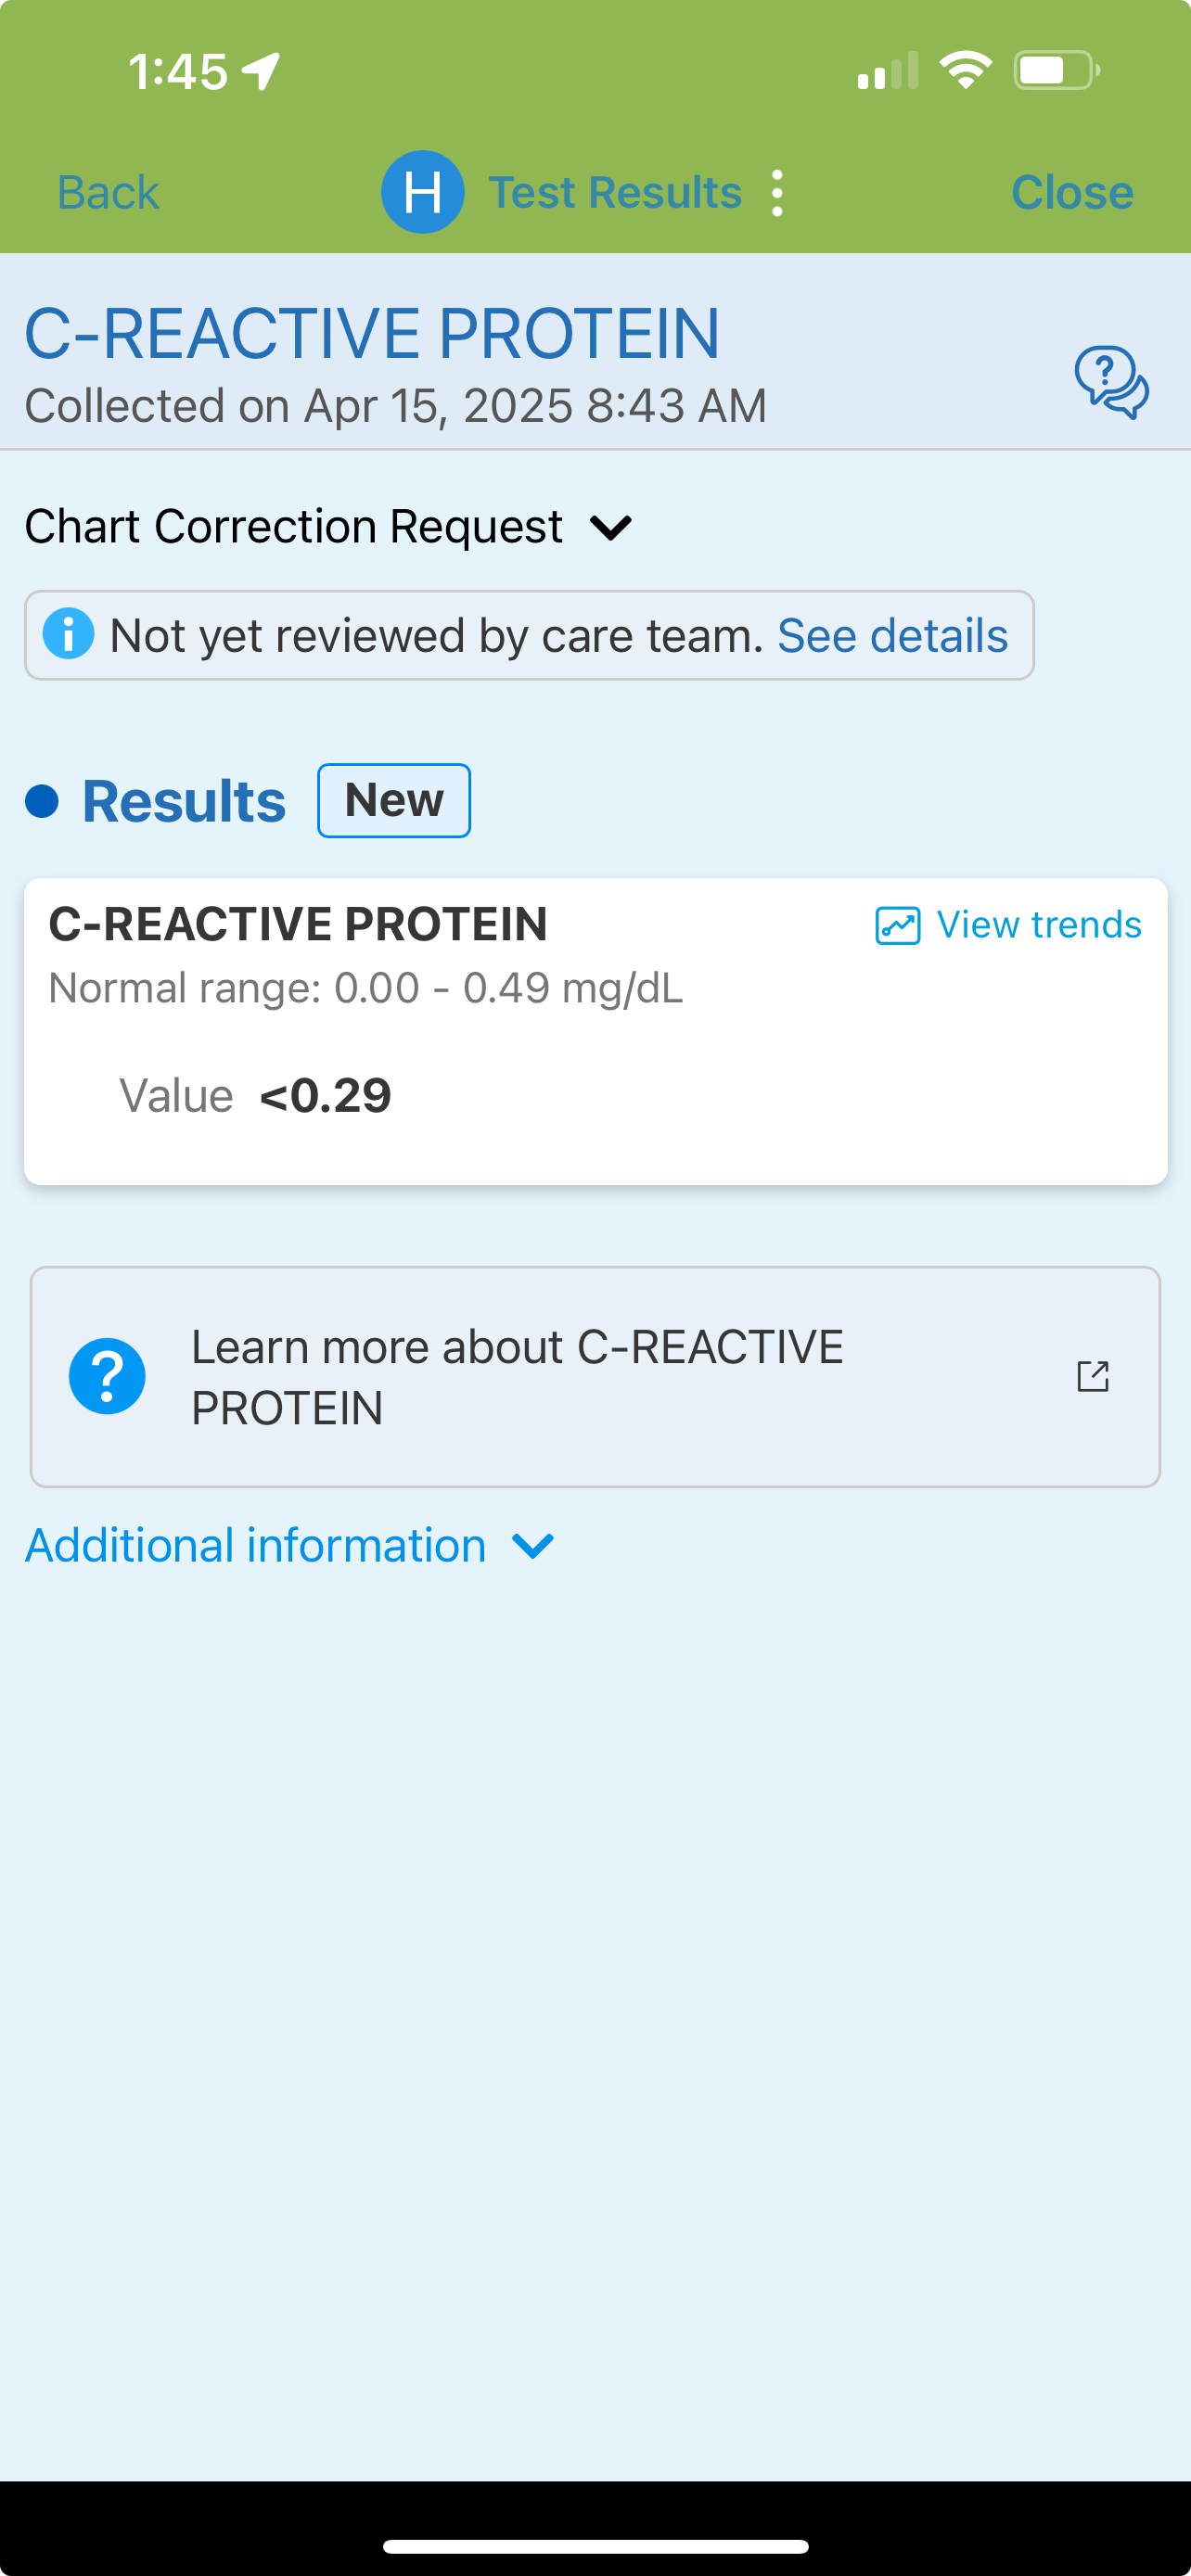Open the View trends link

pyautogui.click(x=1038, y=925)
